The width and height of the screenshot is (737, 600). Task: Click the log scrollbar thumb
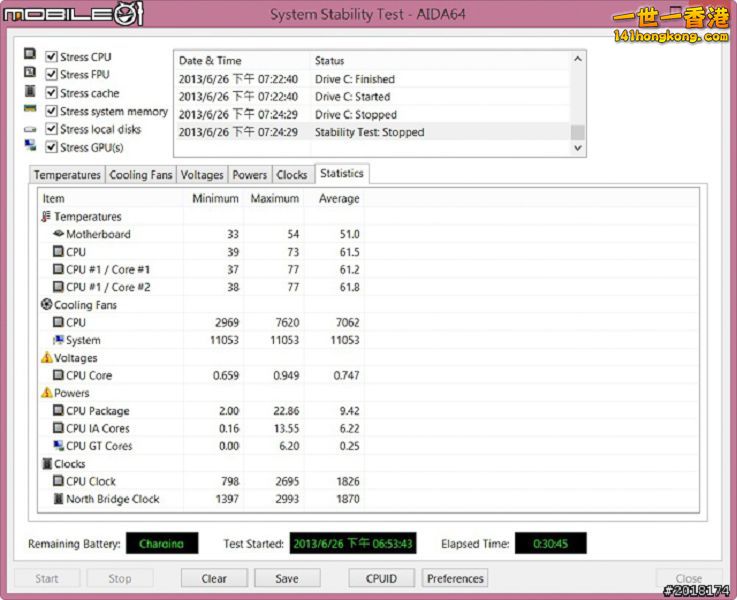(578, 132)
